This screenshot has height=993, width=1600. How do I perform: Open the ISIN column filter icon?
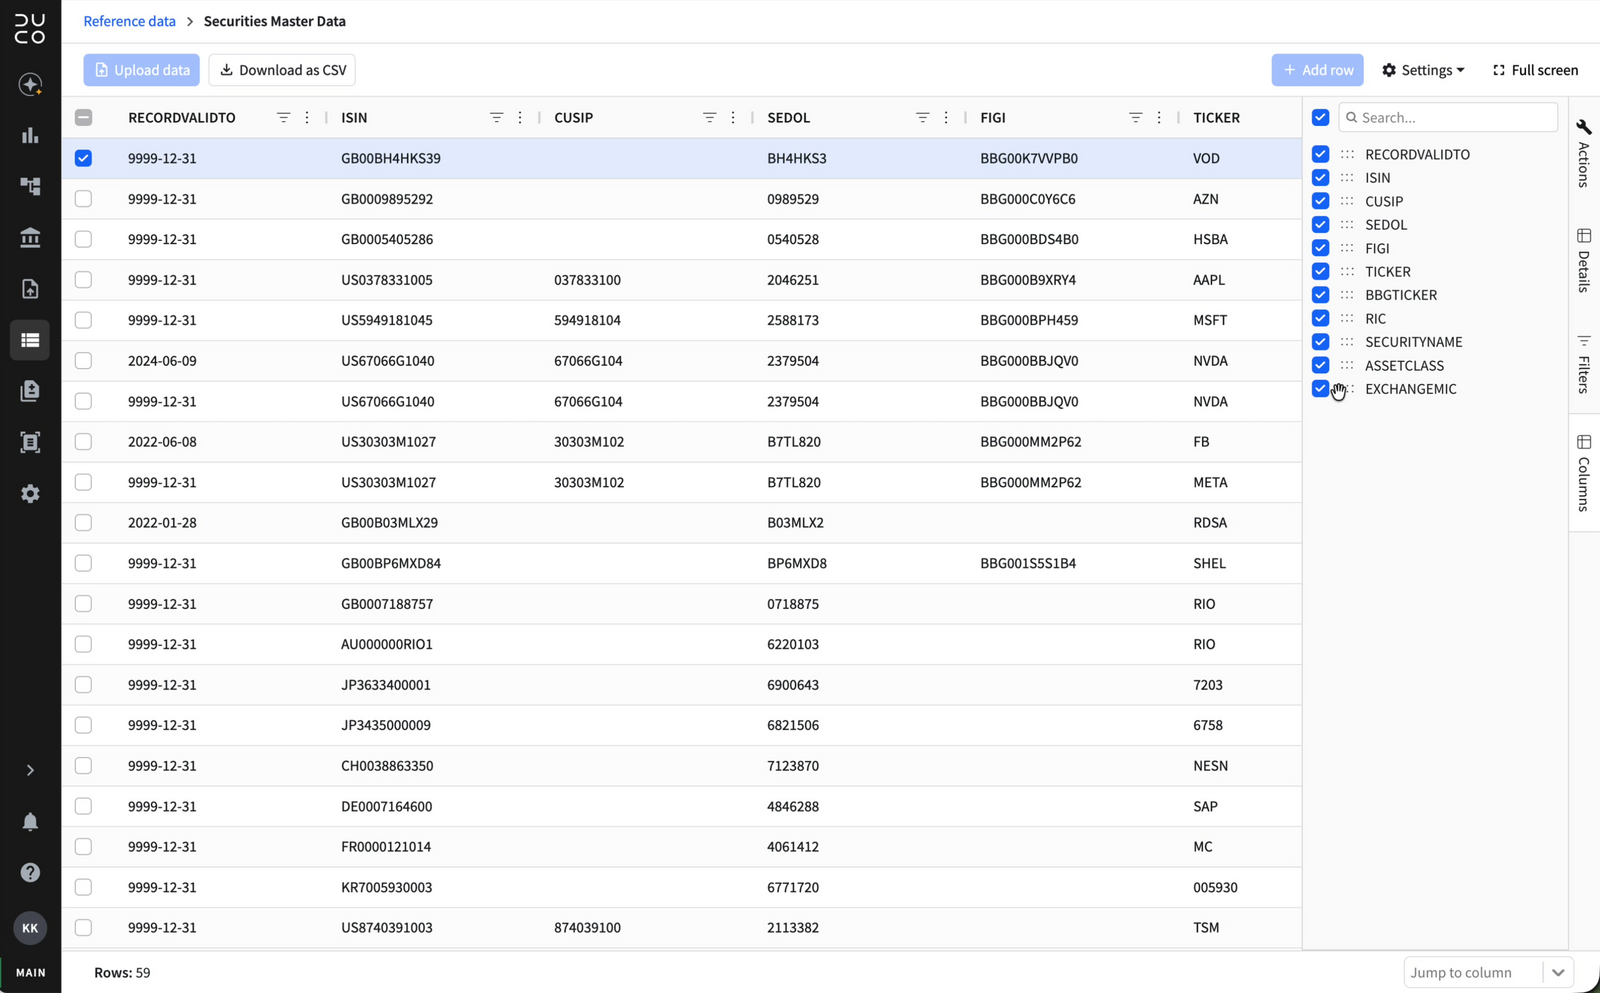coord(496,118)
